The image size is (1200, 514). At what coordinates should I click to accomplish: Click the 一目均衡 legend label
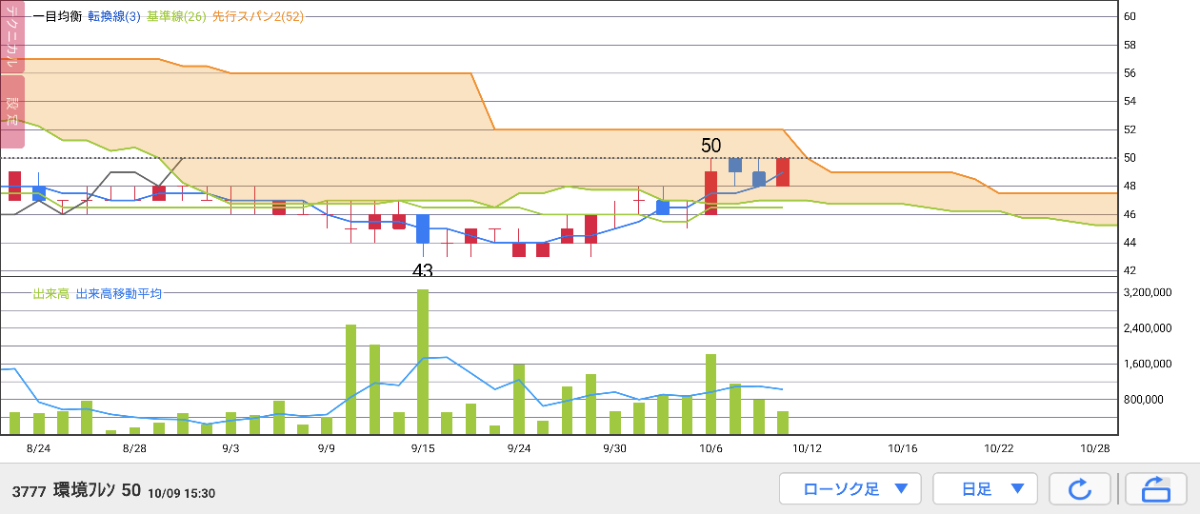56,17
